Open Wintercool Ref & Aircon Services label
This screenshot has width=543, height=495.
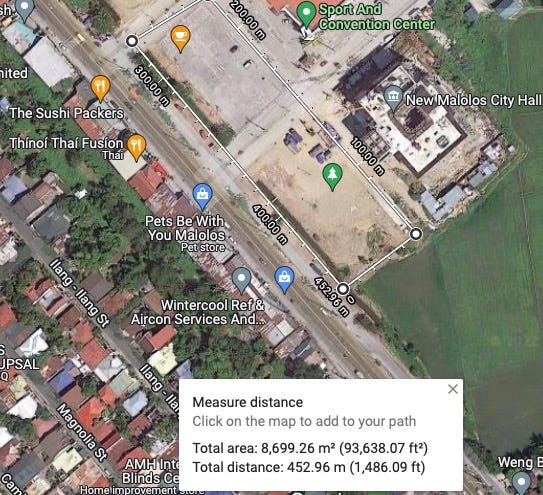(x=197, y=312)
